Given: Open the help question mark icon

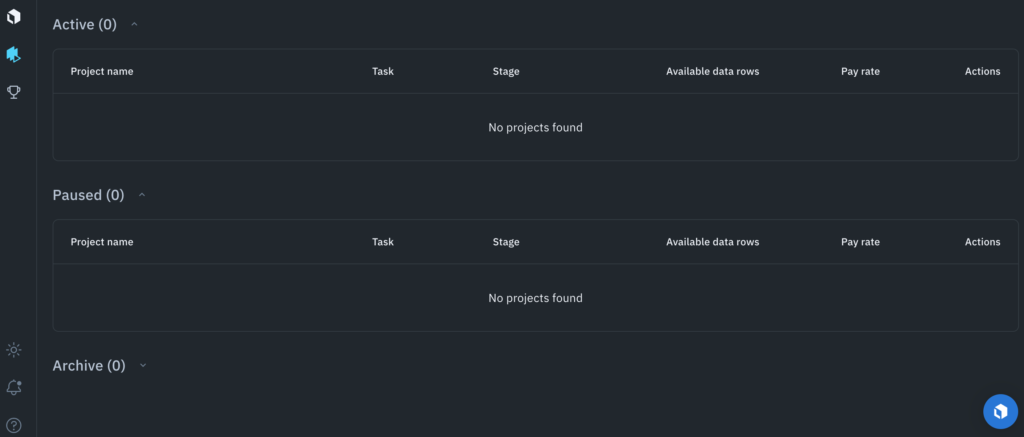Looking at the screenshot, I should point(14,425).
